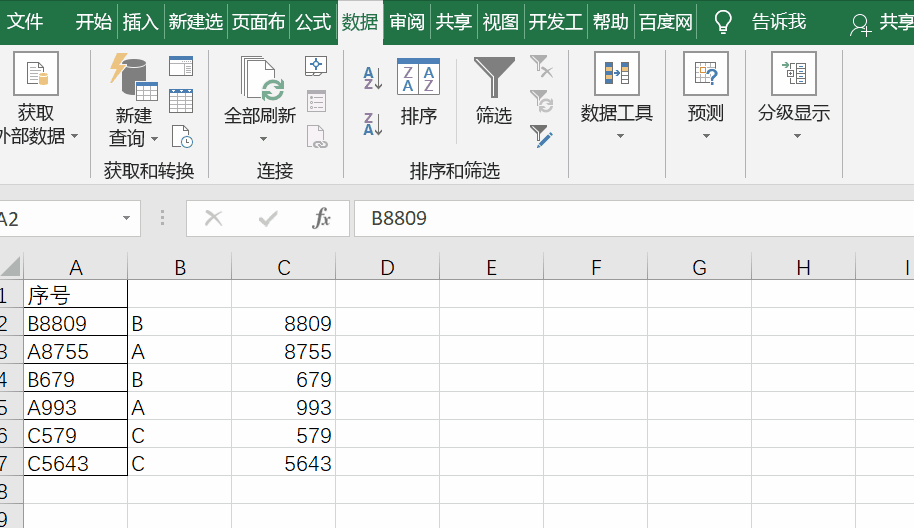The image size is (914, 528).
Task: Select cell containing B679
Action: (76, 379)
